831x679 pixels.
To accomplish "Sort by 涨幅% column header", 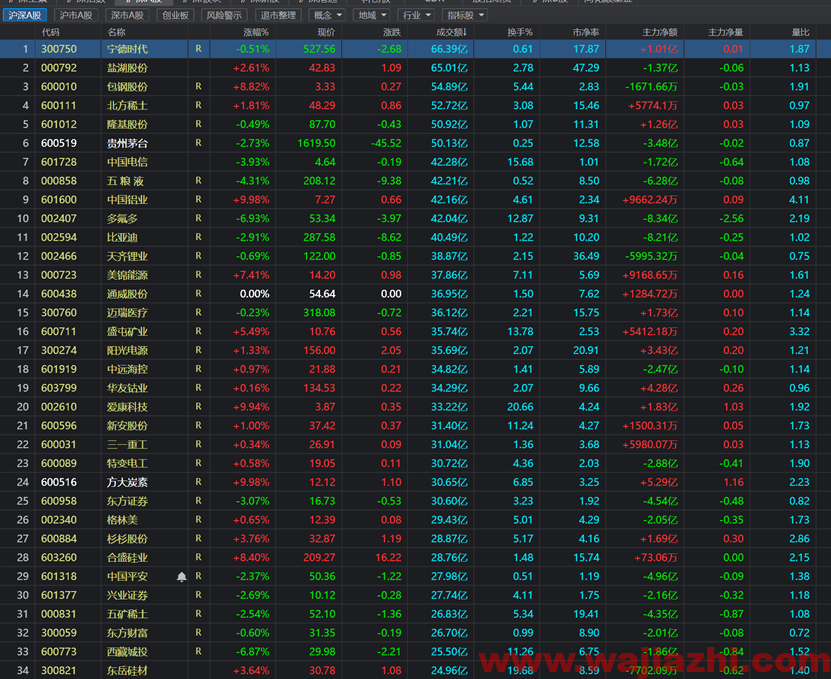I will pyautogui.click(x=256, y=32).
